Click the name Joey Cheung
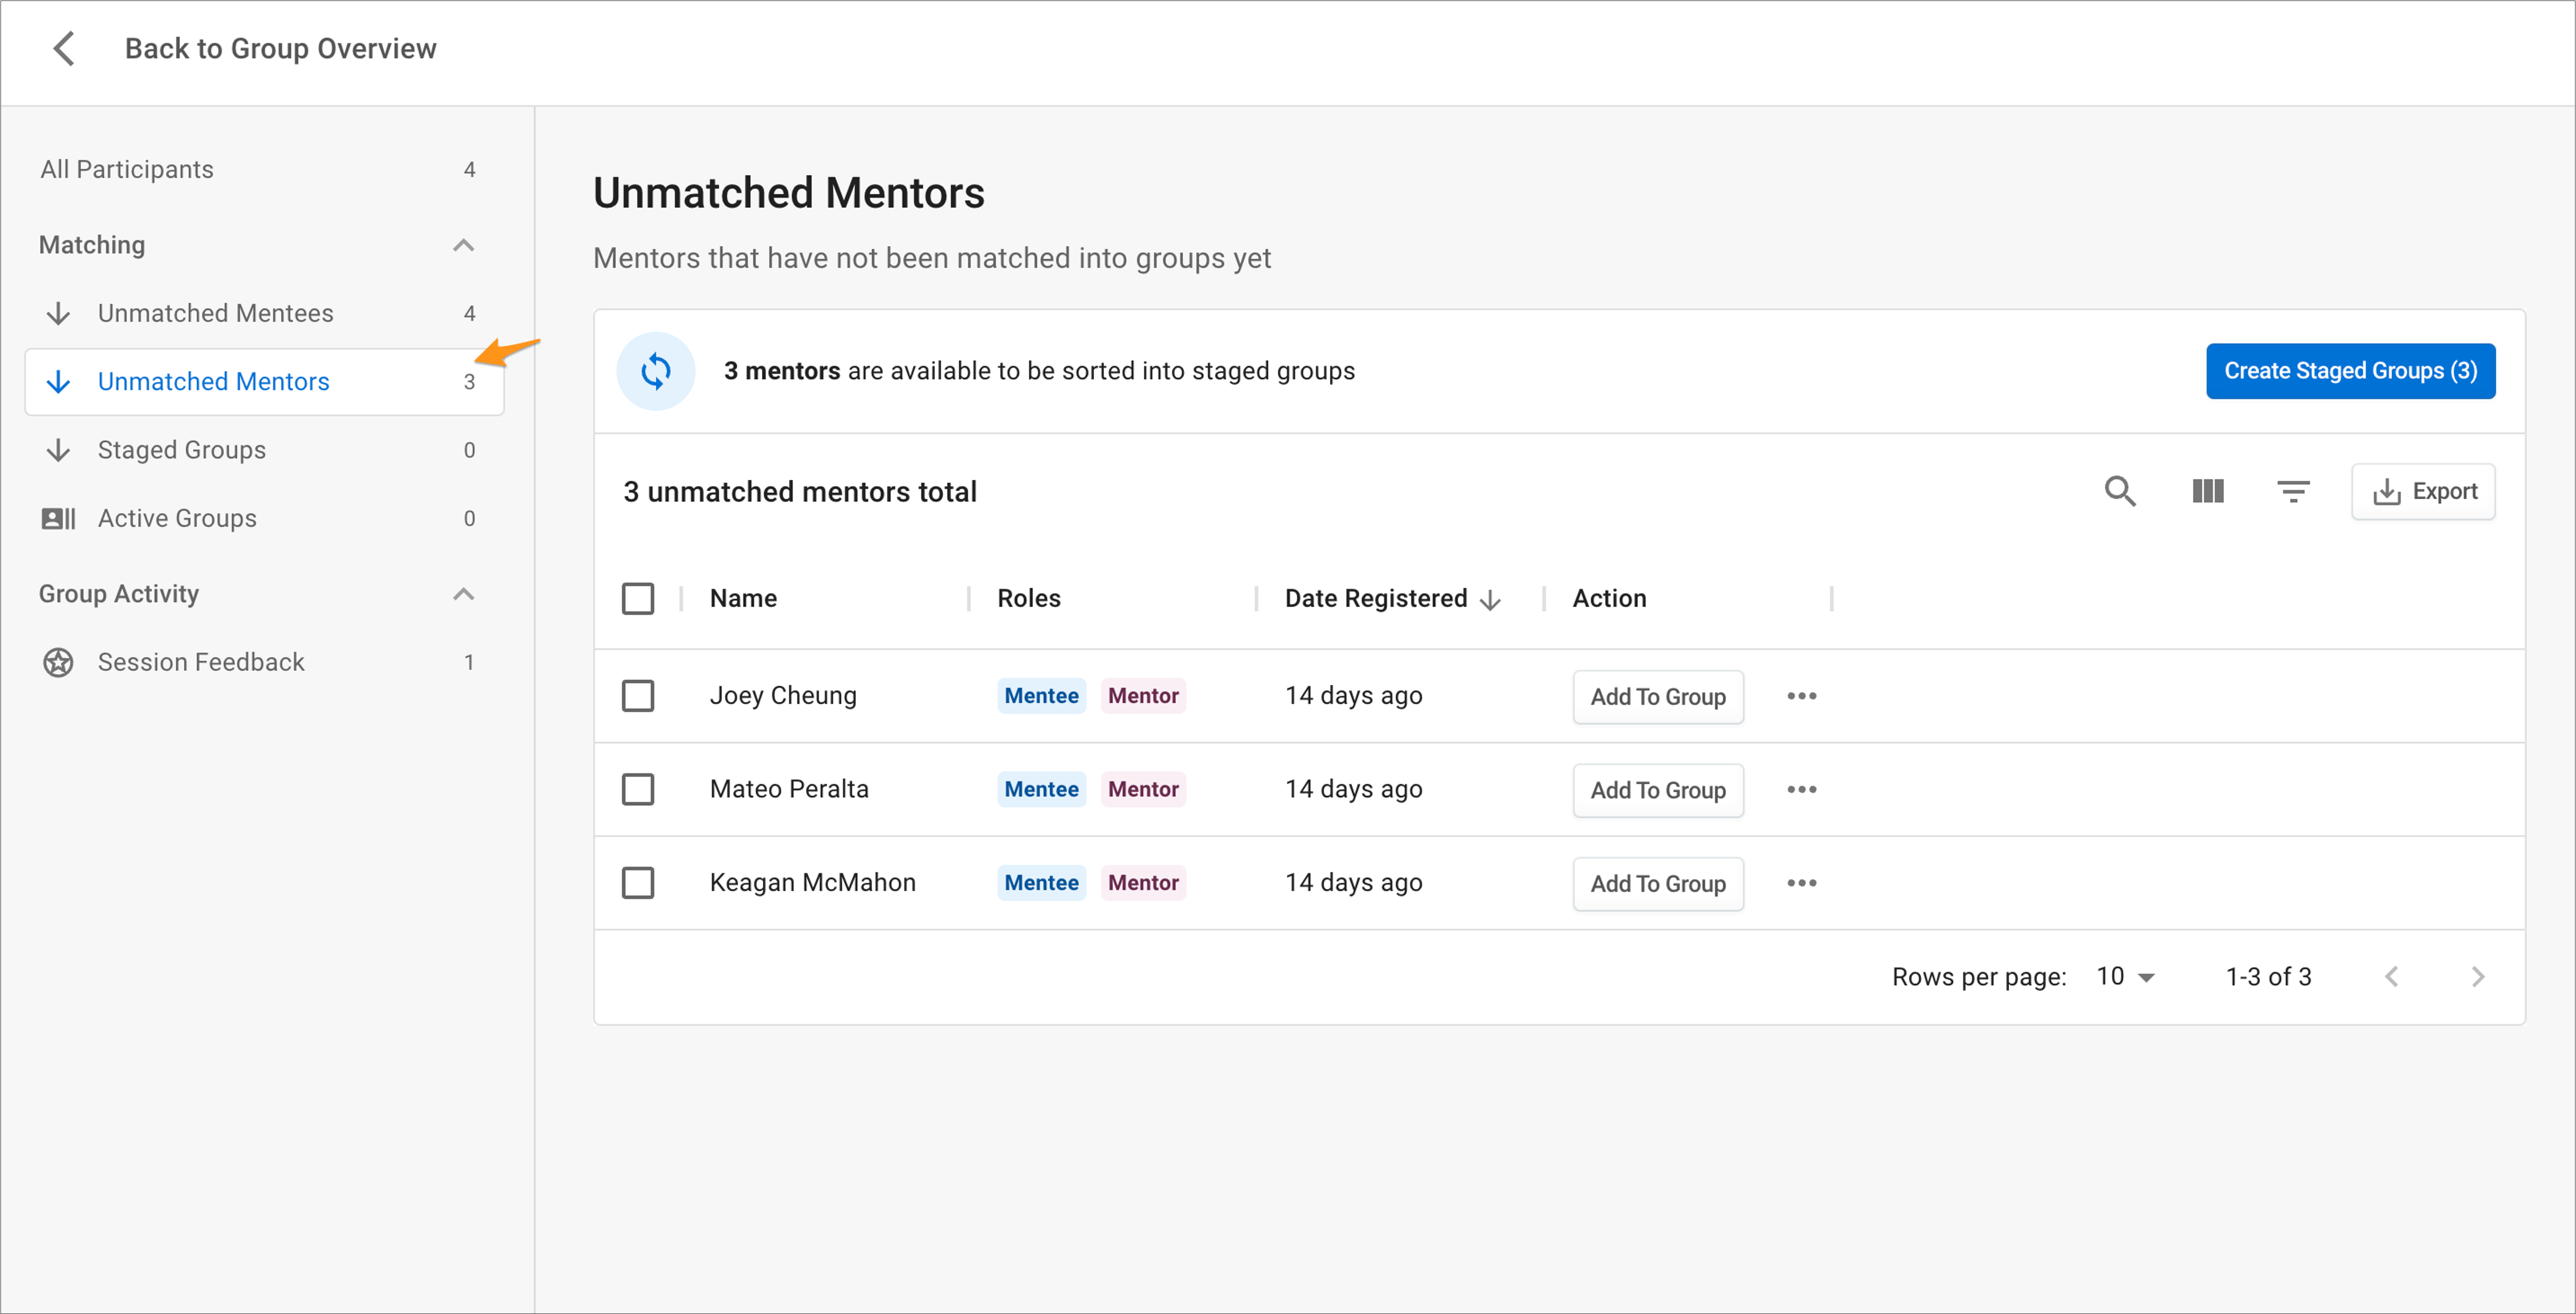The image size is (2576, 1314). [x=783, y=695]
